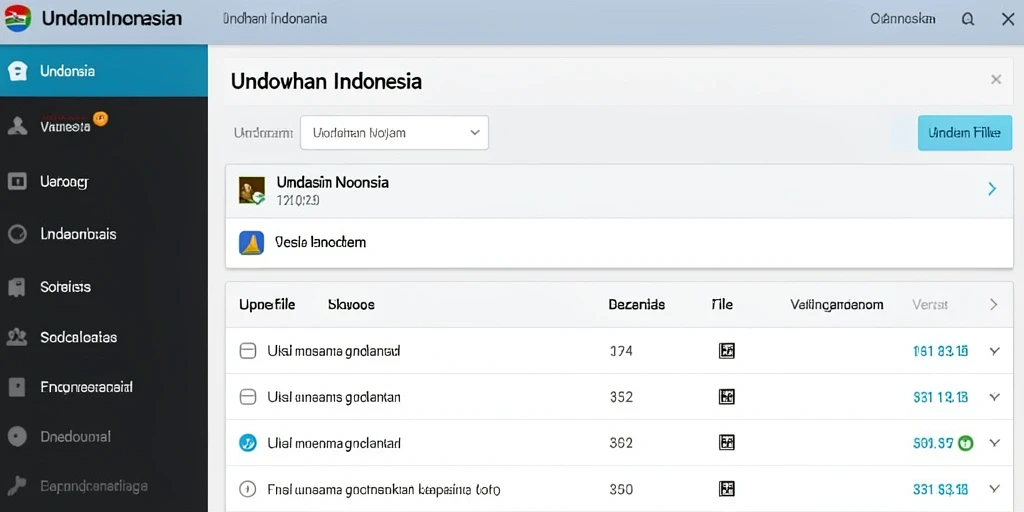Open the Uaroogr sidebar icon
The image size is (1024, 512).
17,182
